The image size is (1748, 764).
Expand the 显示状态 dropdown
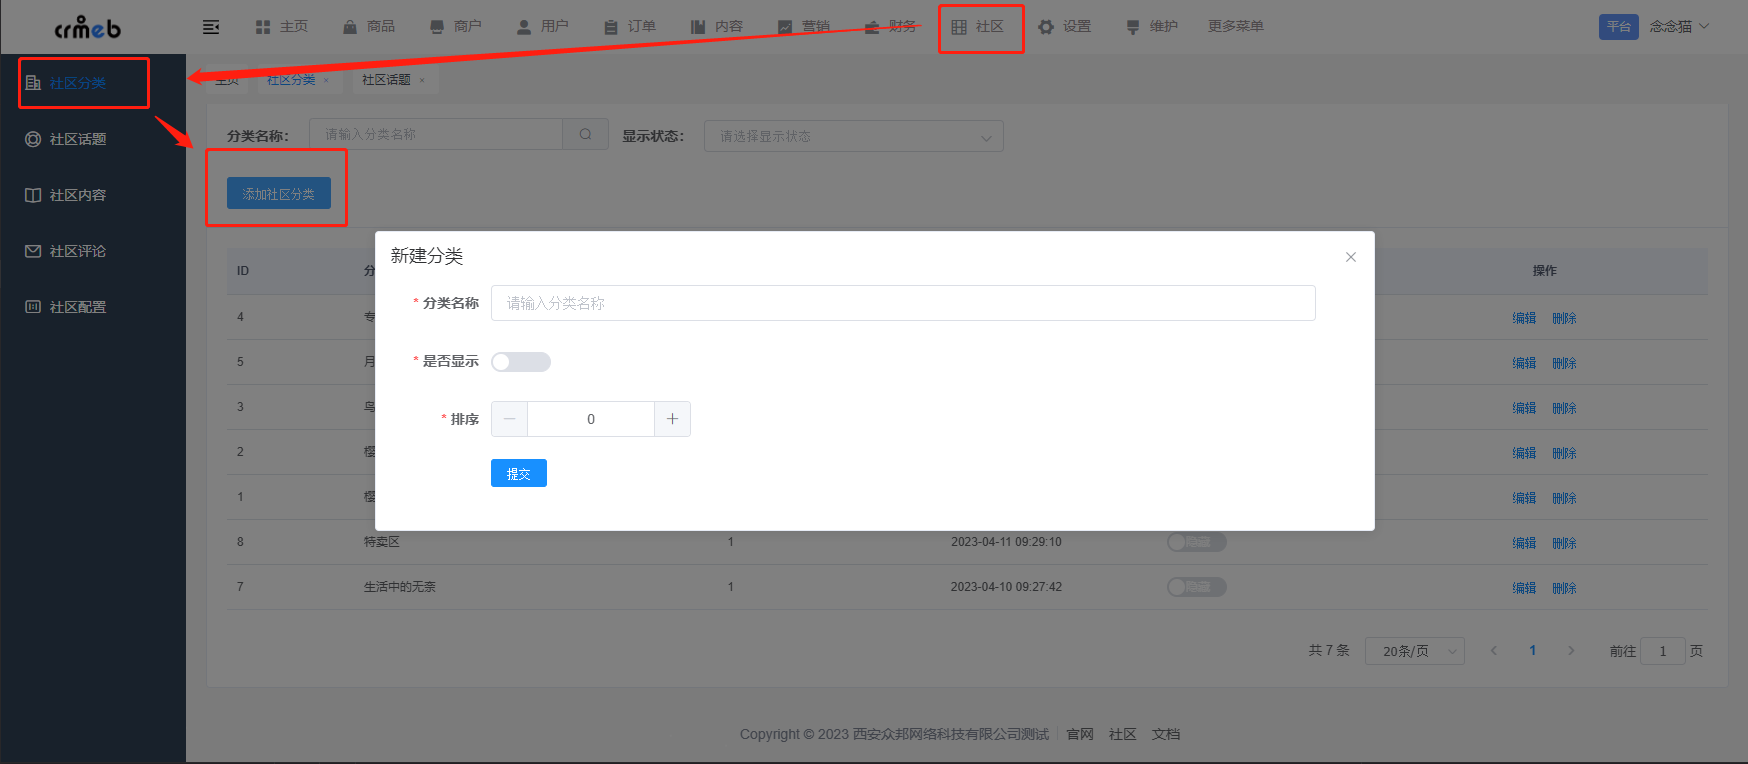(x=853, y=136)
